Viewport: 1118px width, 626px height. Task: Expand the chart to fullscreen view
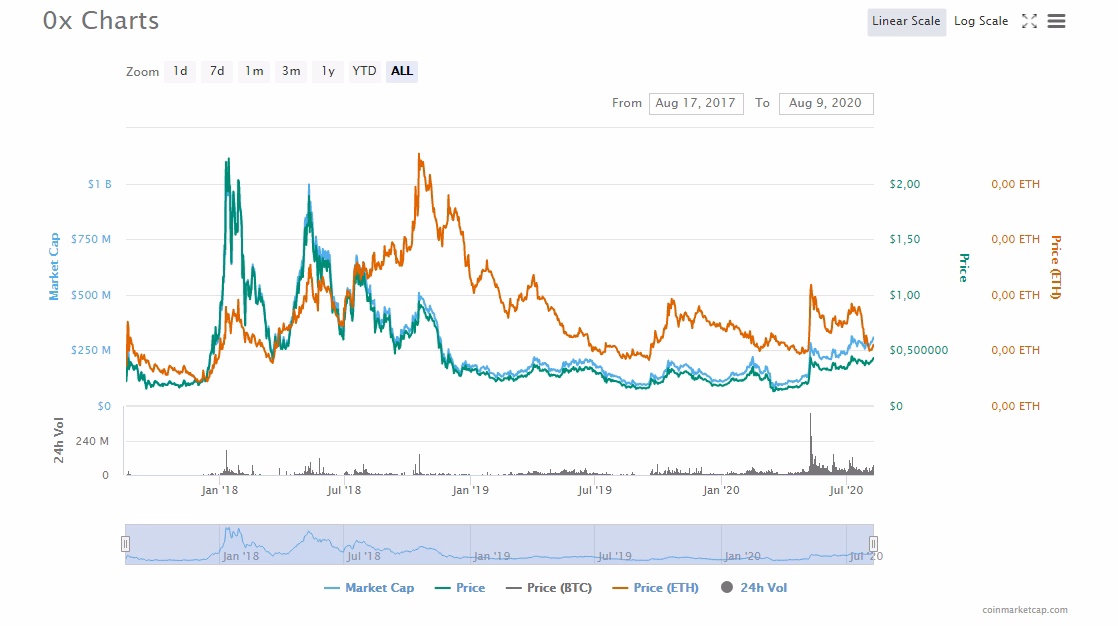pos(1029,21)
